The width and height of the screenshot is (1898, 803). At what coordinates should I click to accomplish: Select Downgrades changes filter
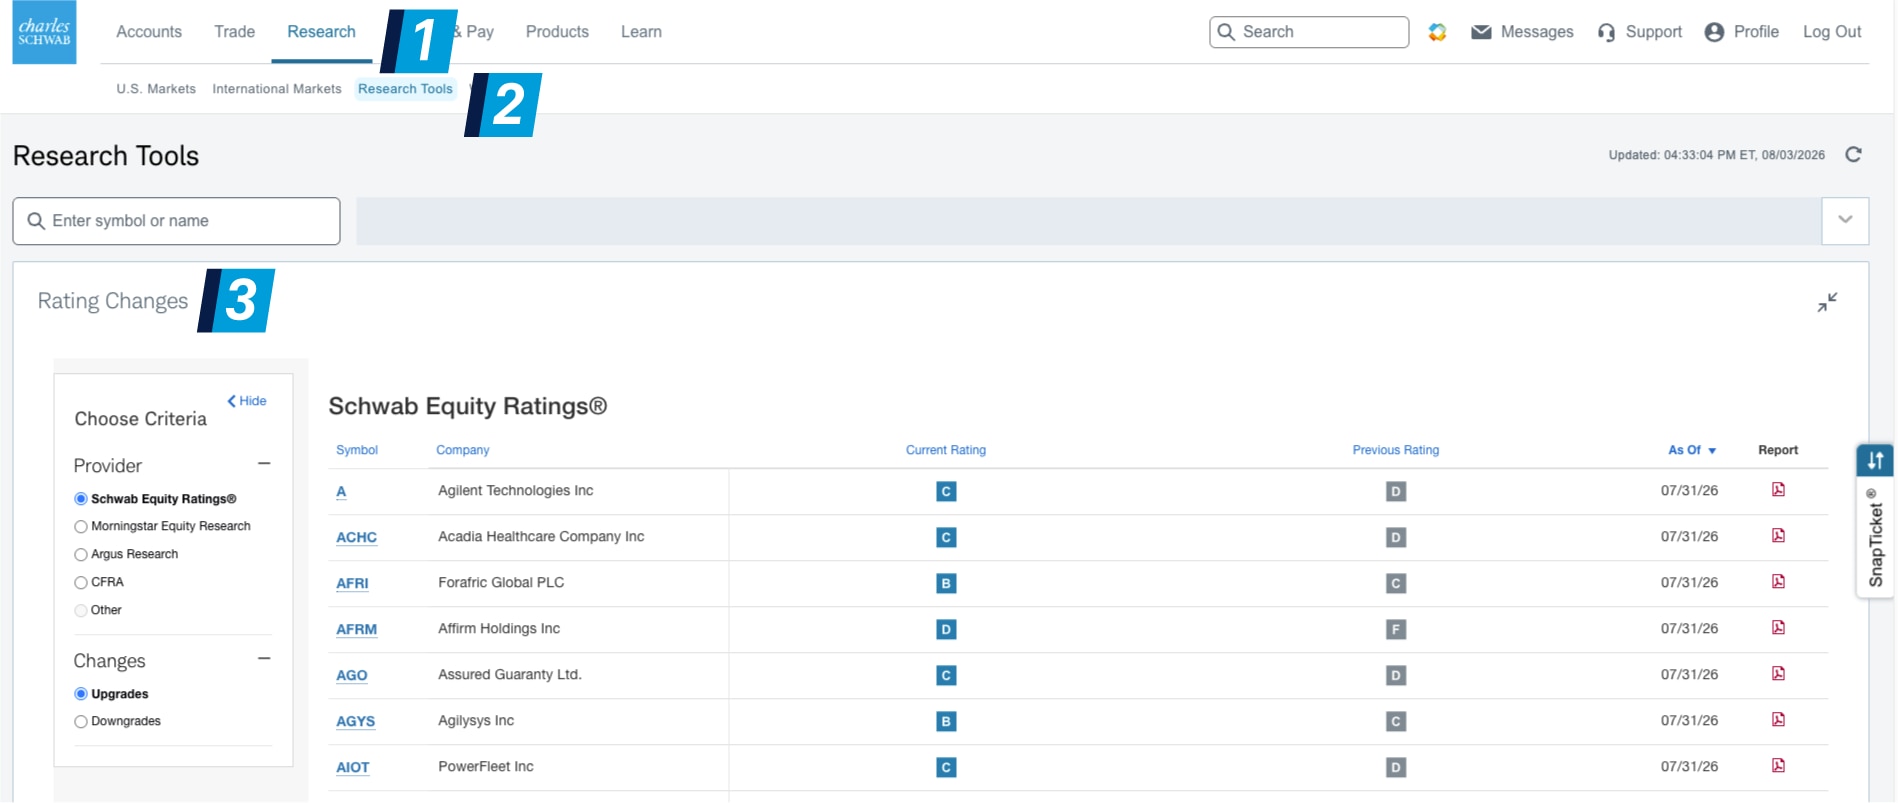81,721
